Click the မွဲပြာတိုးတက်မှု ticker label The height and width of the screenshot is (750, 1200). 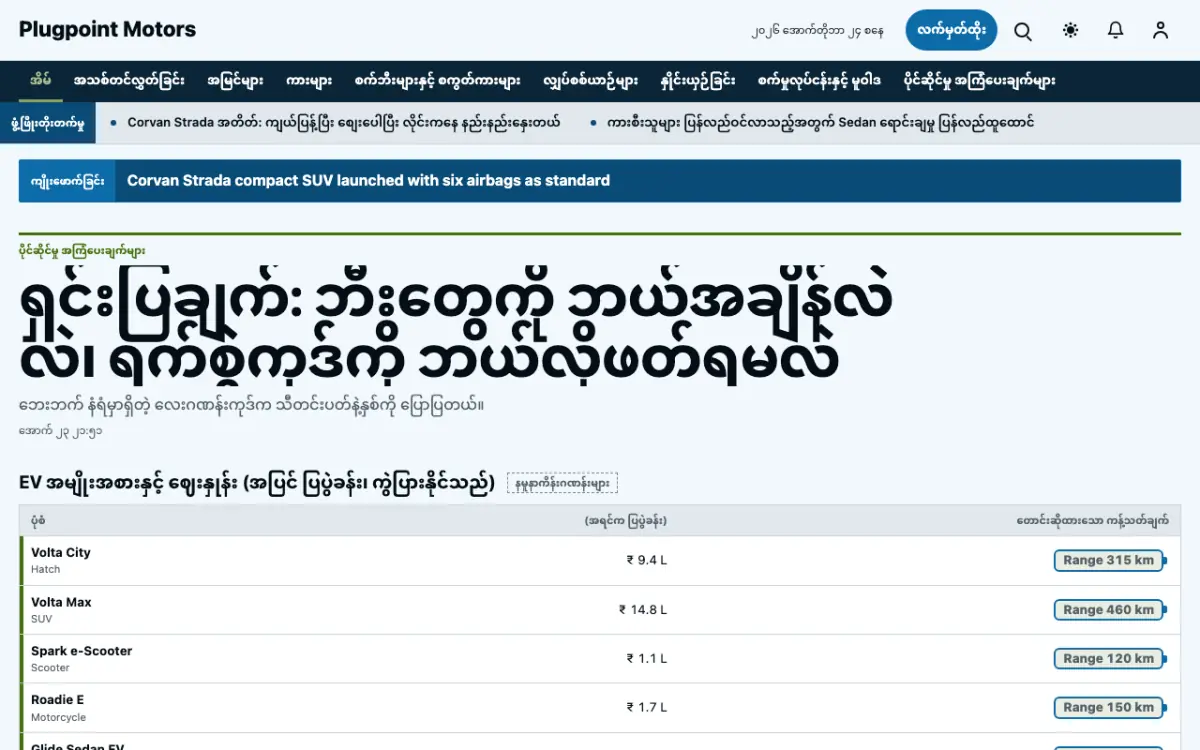(x=47, y=123)
